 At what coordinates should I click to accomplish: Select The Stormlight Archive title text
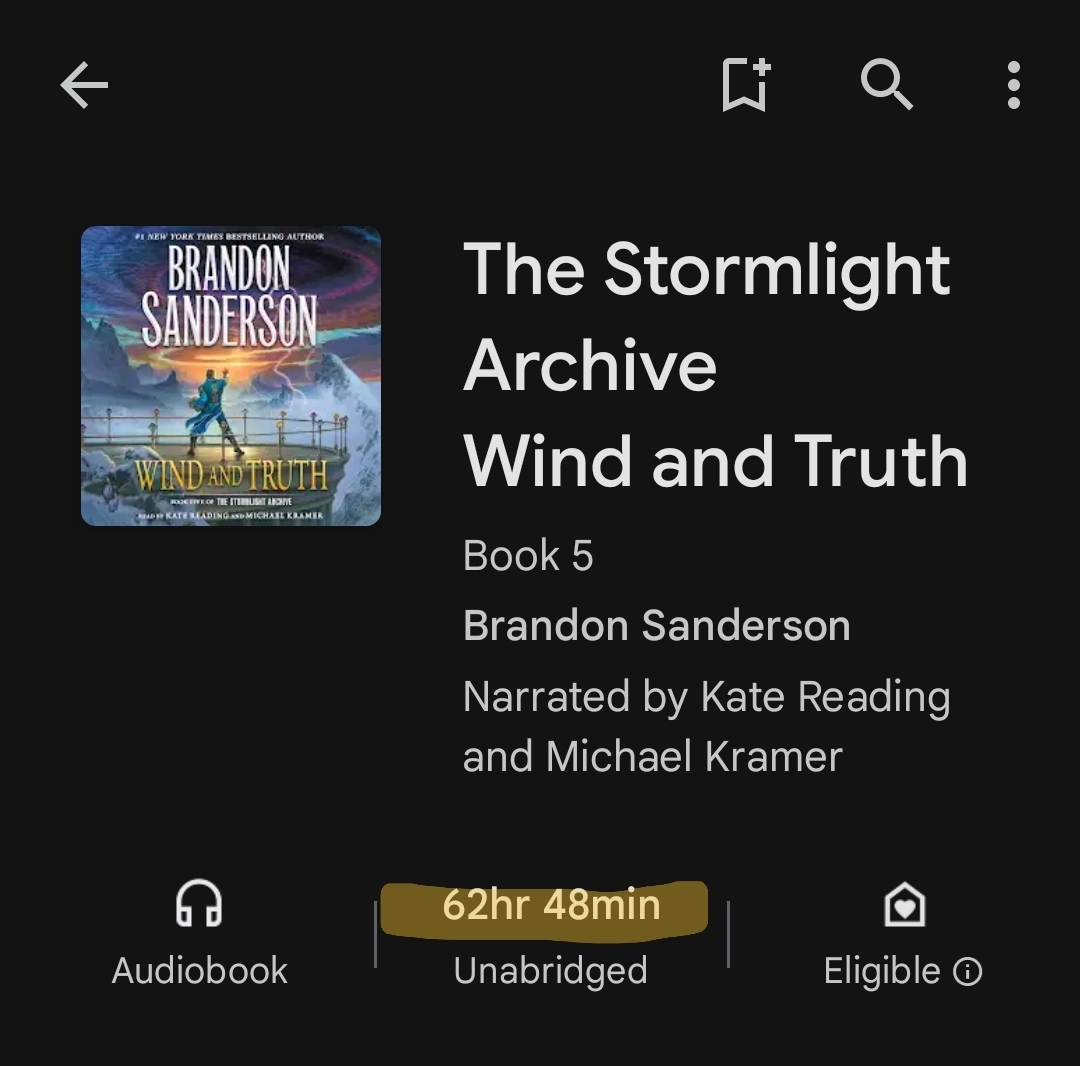pyautogui.click(x=707, y=316)
